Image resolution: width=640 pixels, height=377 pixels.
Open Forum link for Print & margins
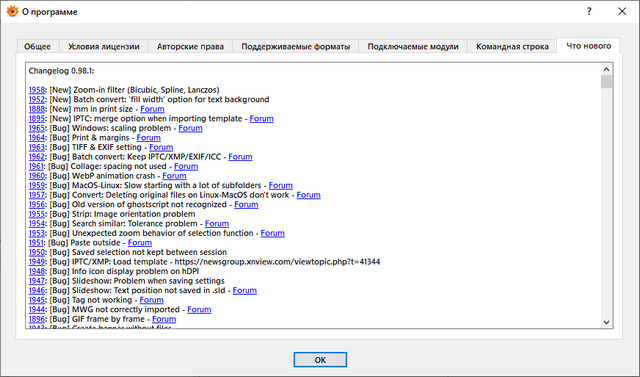click(x=149, y=138)
